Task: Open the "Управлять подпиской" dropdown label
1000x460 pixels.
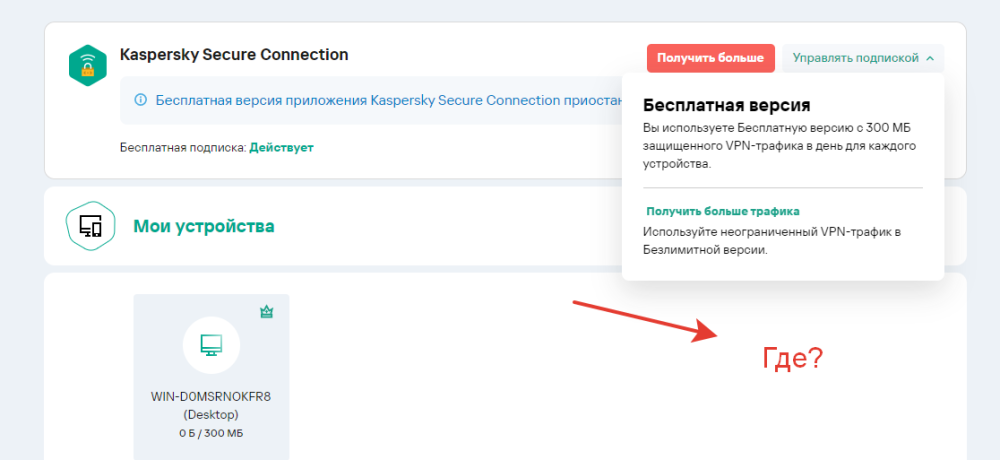Action: pyautogui.click(x=855, y=59)
